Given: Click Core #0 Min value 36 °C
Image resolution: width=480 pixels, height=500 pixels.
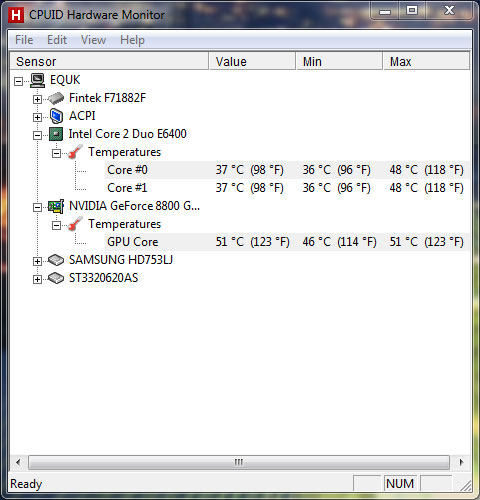Looking at the screenshot, I should pyautogui.click(x=337, y=170).
